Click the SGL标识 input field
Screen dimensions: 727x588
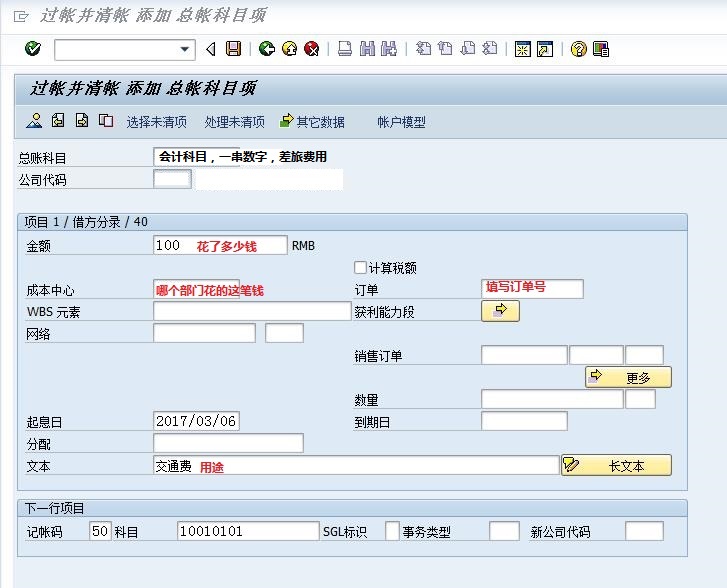(x=392, y=531)
